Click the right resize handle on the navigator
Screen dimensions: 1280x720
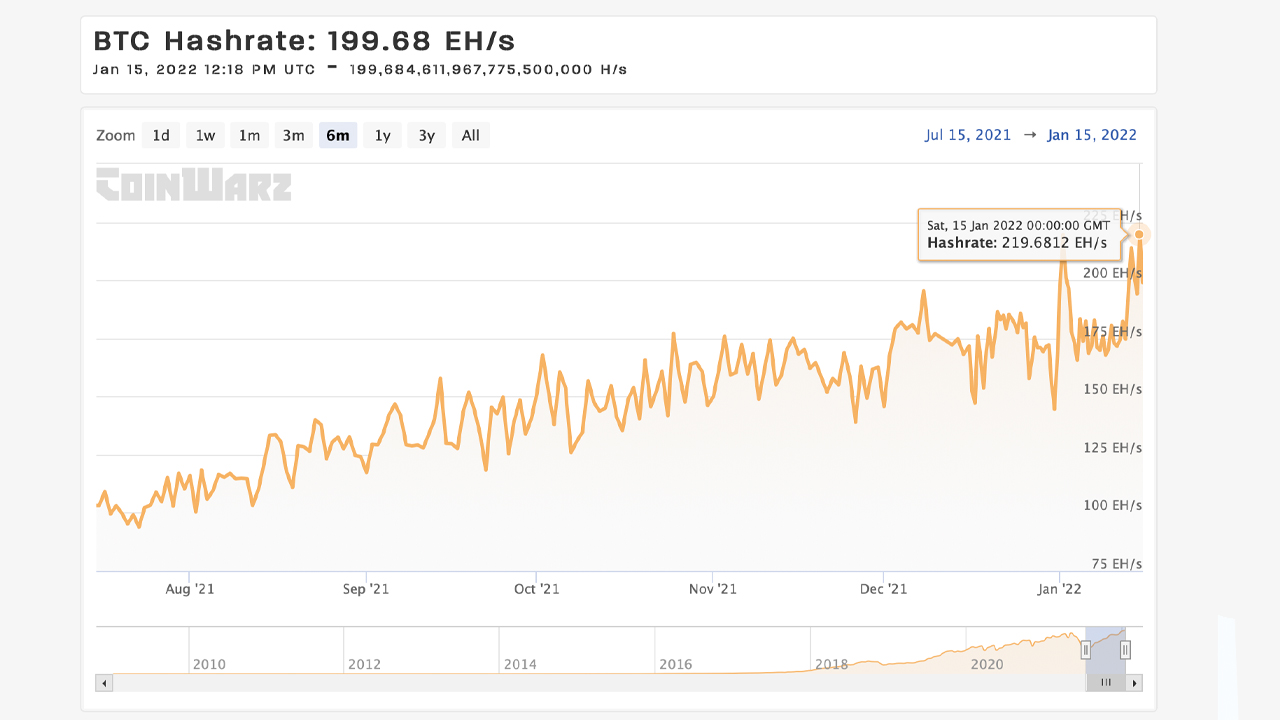[1125, 650]
